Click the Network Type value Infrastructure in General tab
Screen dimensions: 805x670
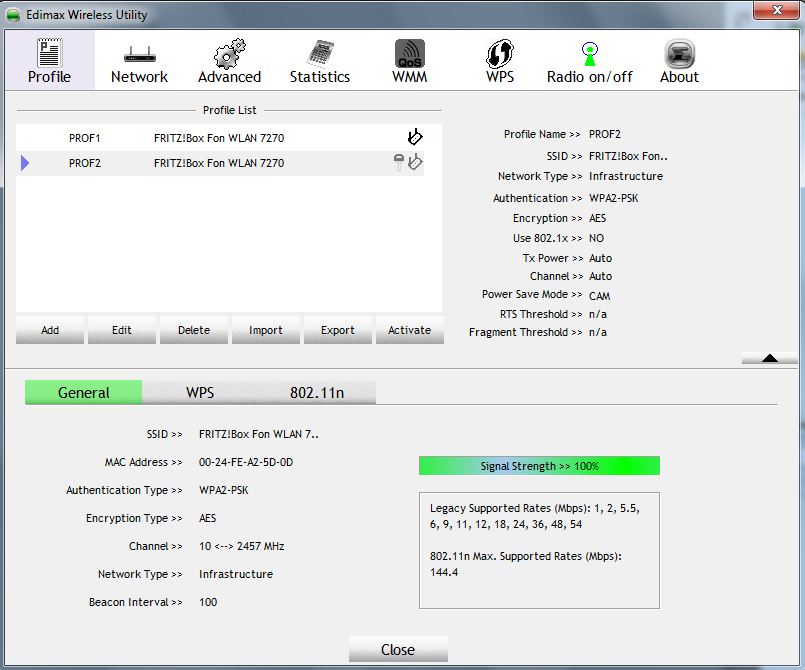236,574
